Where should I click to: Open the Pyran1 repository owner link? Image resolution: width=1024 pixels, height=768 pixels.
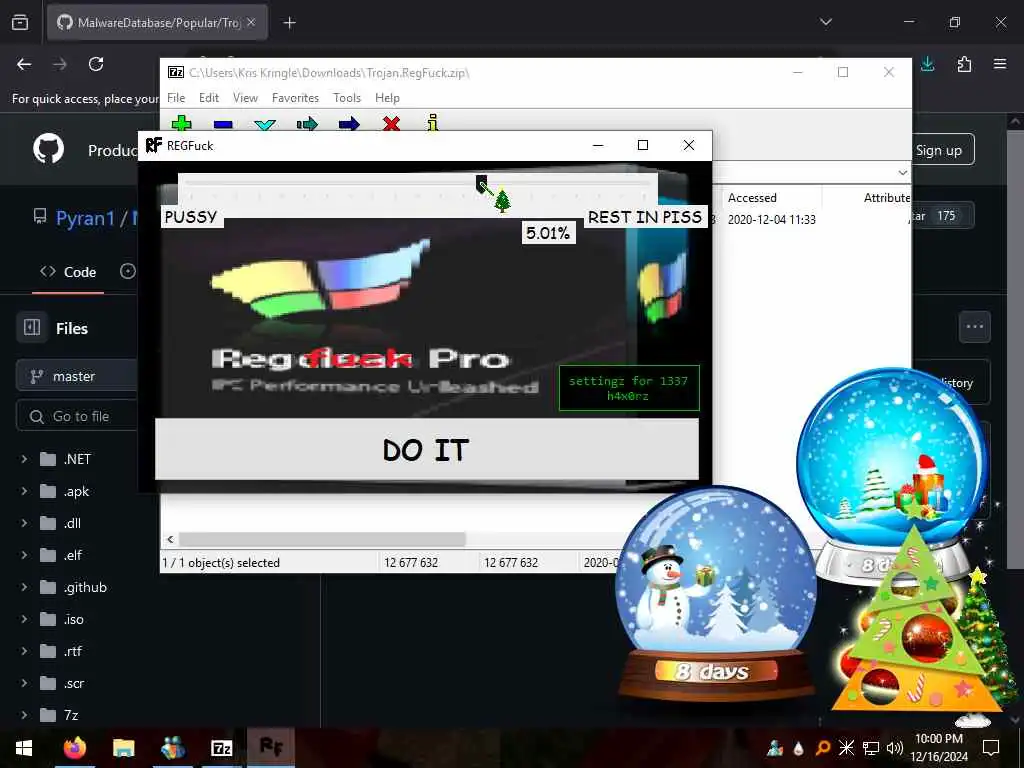click(85, 217)
